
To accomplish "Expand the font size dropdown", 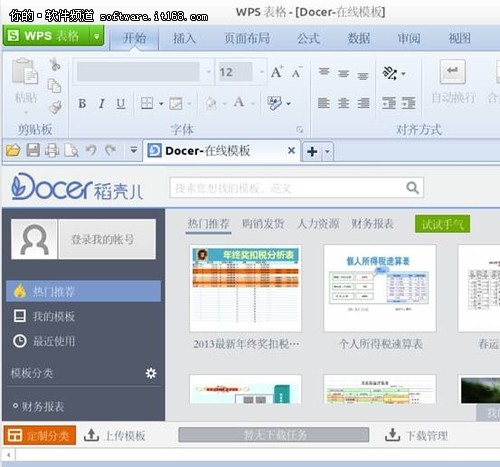I will (x=262, y=72).
